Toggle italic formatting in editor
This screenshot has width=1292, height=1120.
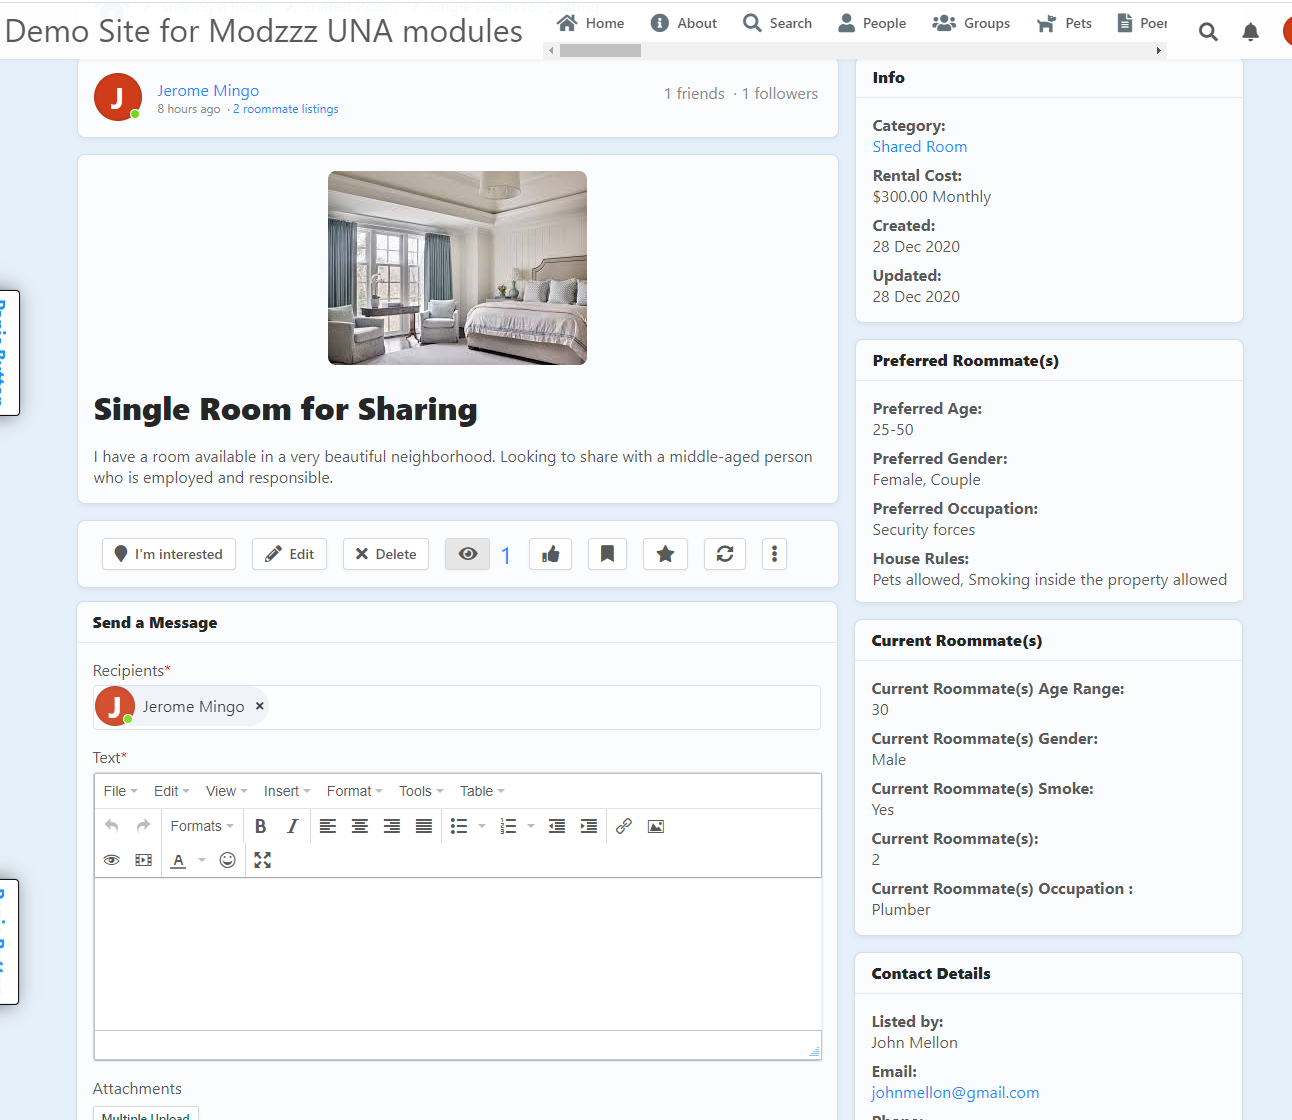[292, 826]
